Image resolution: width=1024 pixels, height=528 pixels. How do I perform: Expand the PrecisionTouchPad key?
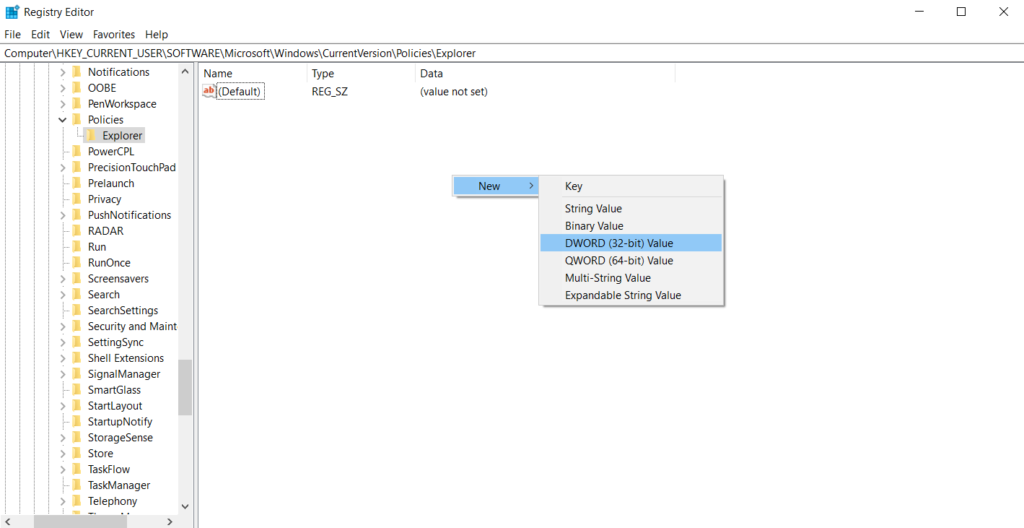[63, 167]
